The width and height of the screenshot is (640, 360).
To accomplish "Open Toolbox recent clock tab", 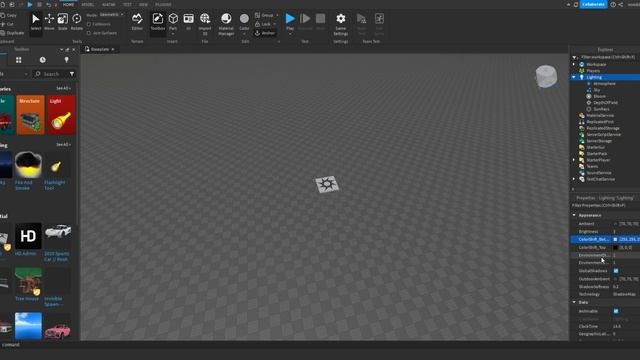I will pyautogui.click(x=42, y=60).
